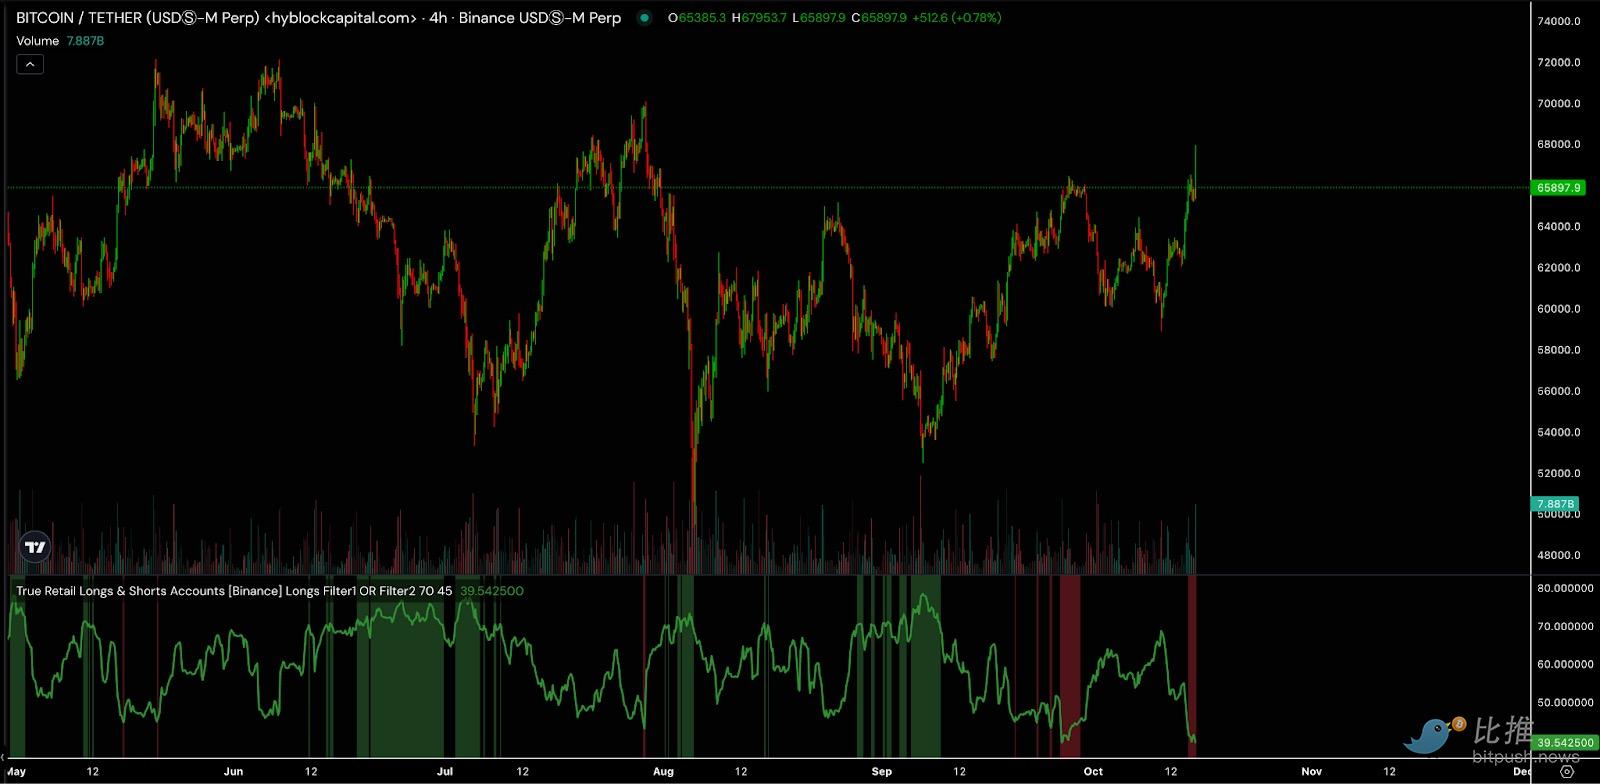Click 64000.0 on the price axis
The width and height of the screenshot is (1600, 784).
pyautogui.click(x=1558, y=227)
